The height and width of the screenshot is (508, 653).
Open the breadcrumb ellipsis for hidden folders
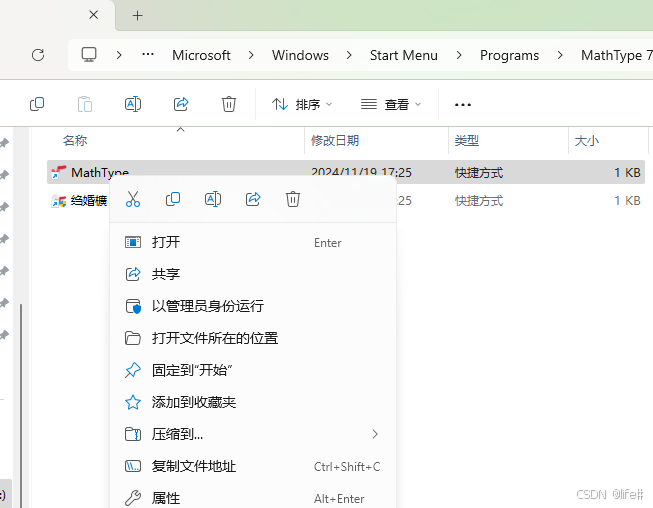(x=148, y=55)
